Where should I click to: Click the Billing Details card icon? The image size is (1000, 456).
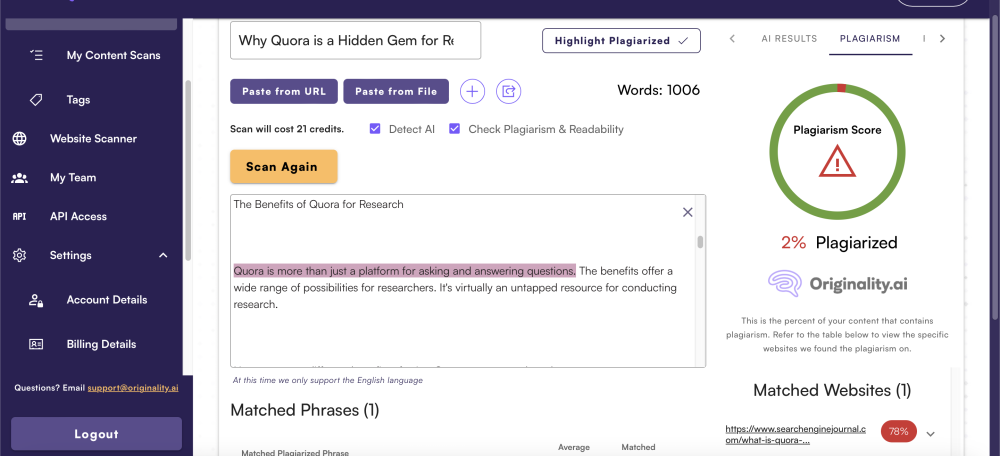coord(36,344)
